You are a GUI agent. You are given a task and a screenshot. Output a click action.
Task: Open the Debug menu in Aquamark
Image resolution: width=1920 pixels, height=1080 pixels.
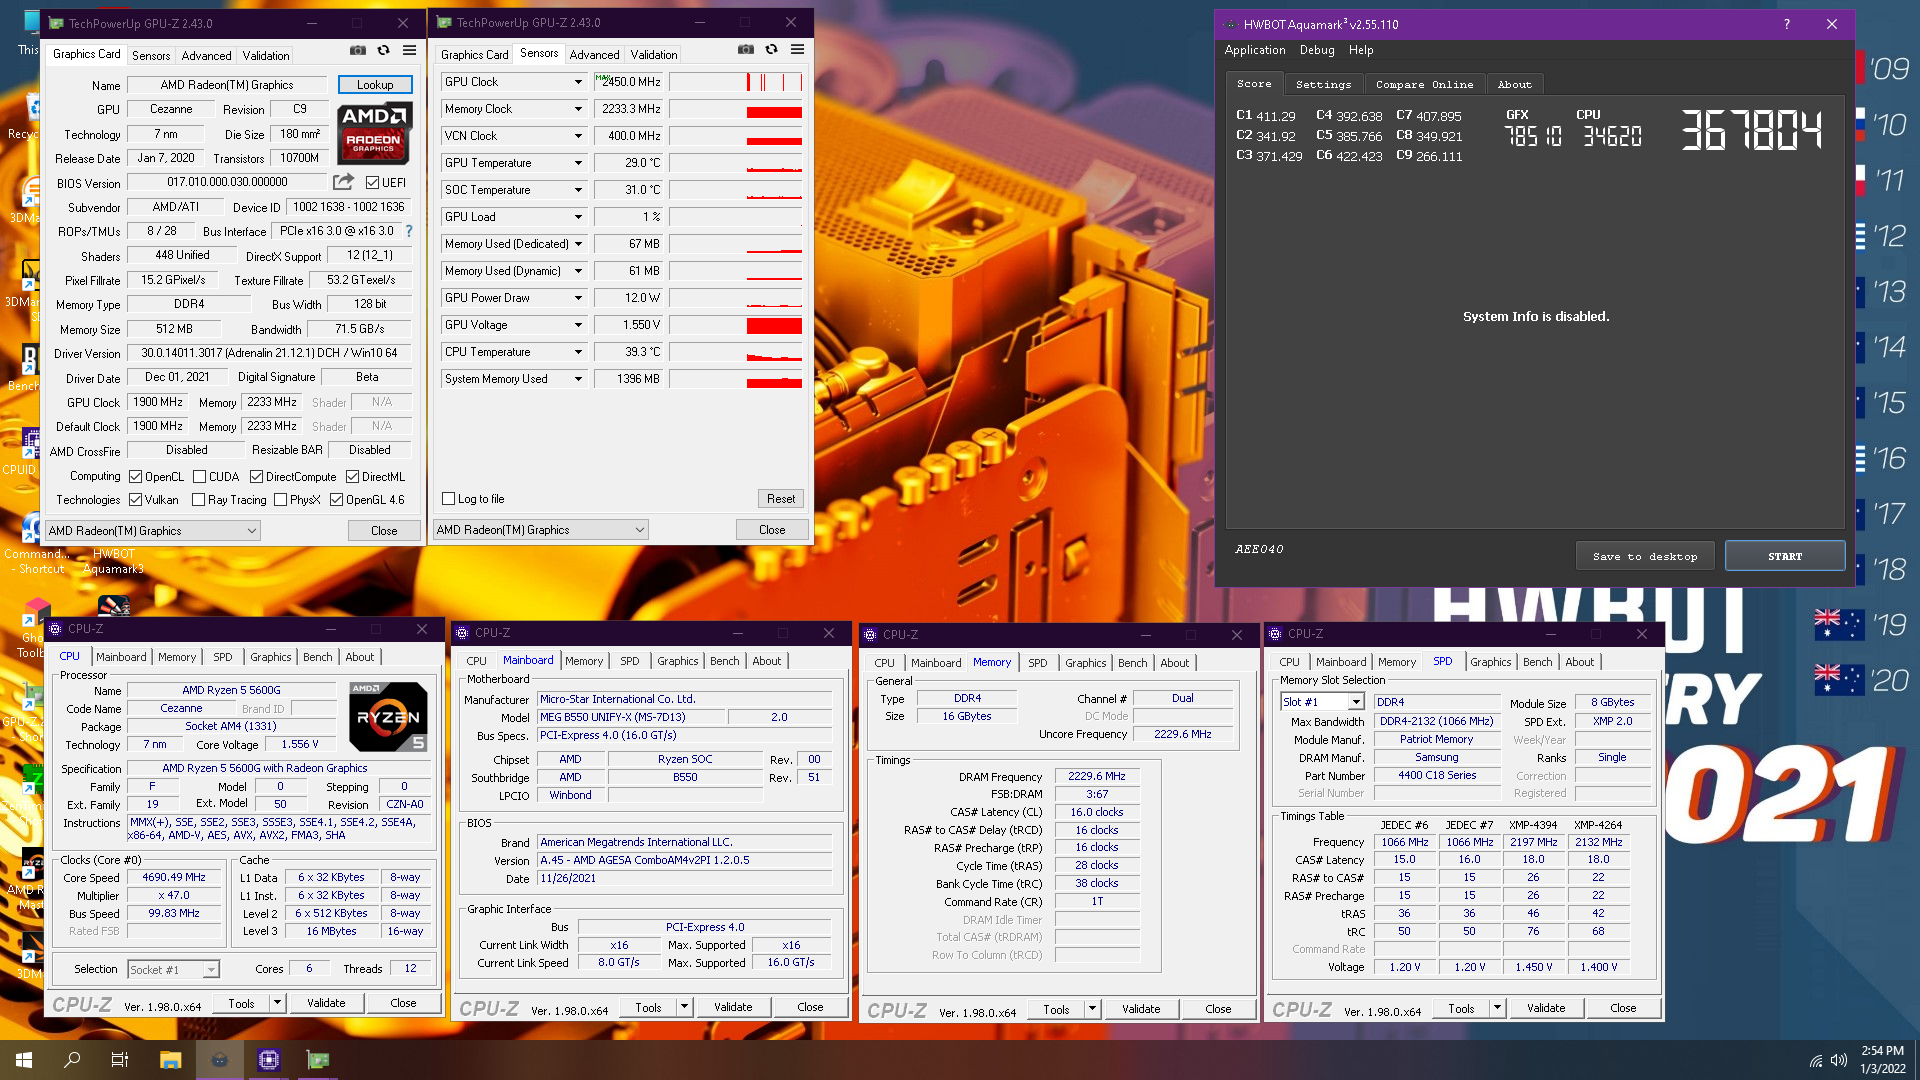(1316, 50)
